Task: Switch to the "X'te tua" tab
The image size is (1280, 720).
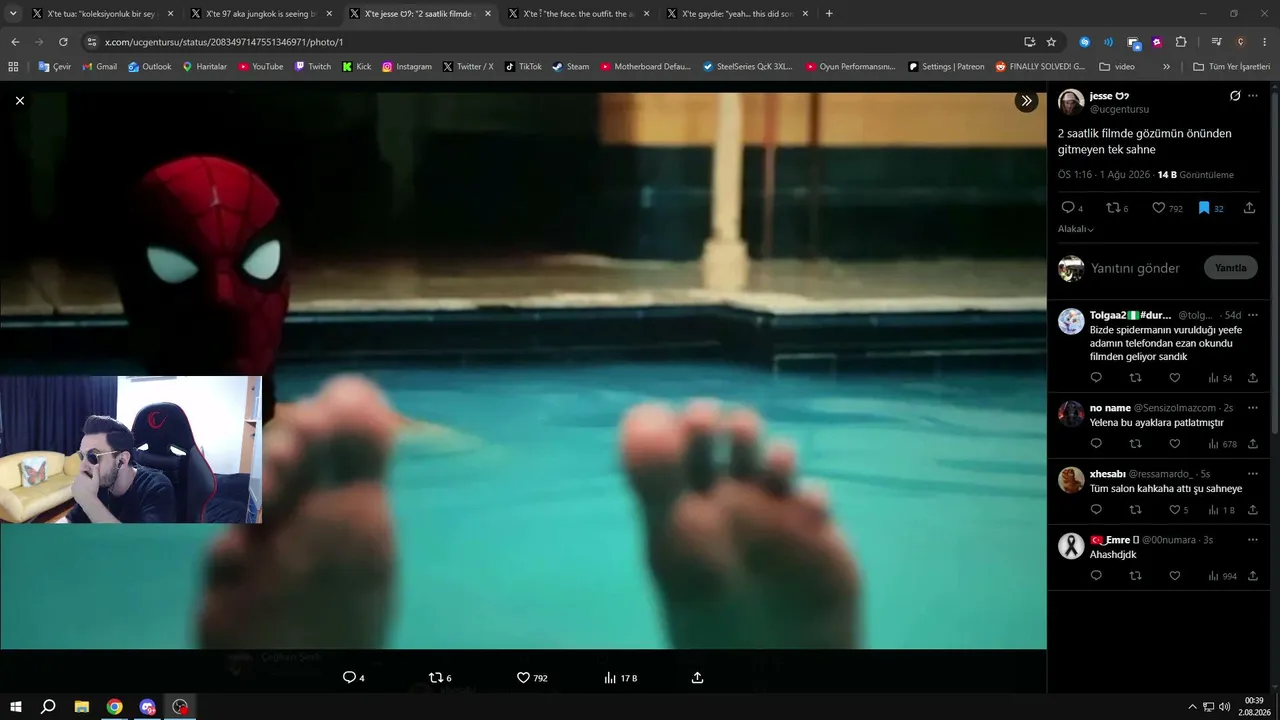Action: 103,14
